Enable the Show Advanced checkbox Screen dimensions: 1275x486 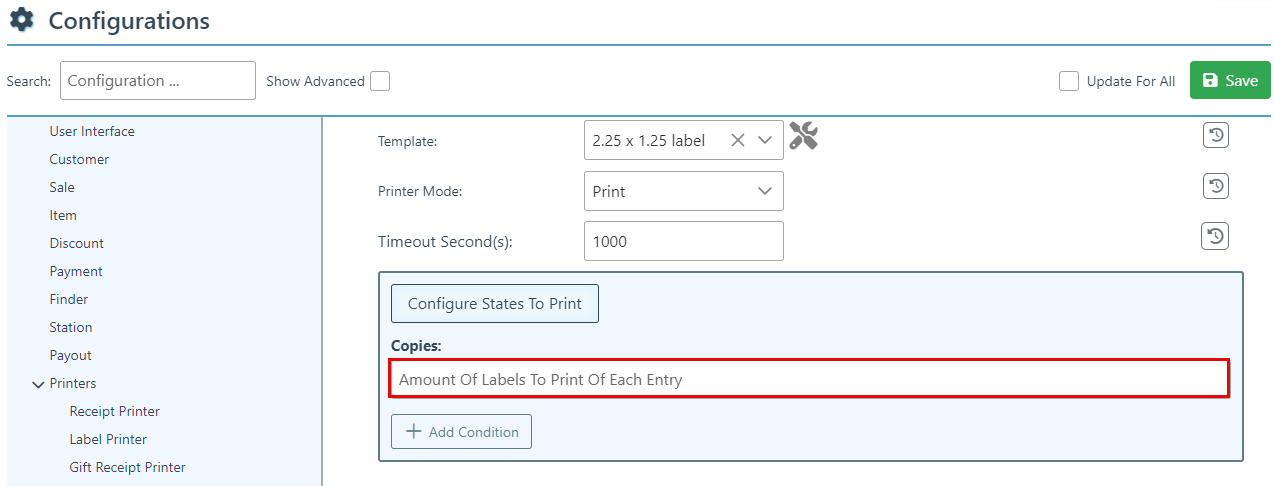coord(380,81)
